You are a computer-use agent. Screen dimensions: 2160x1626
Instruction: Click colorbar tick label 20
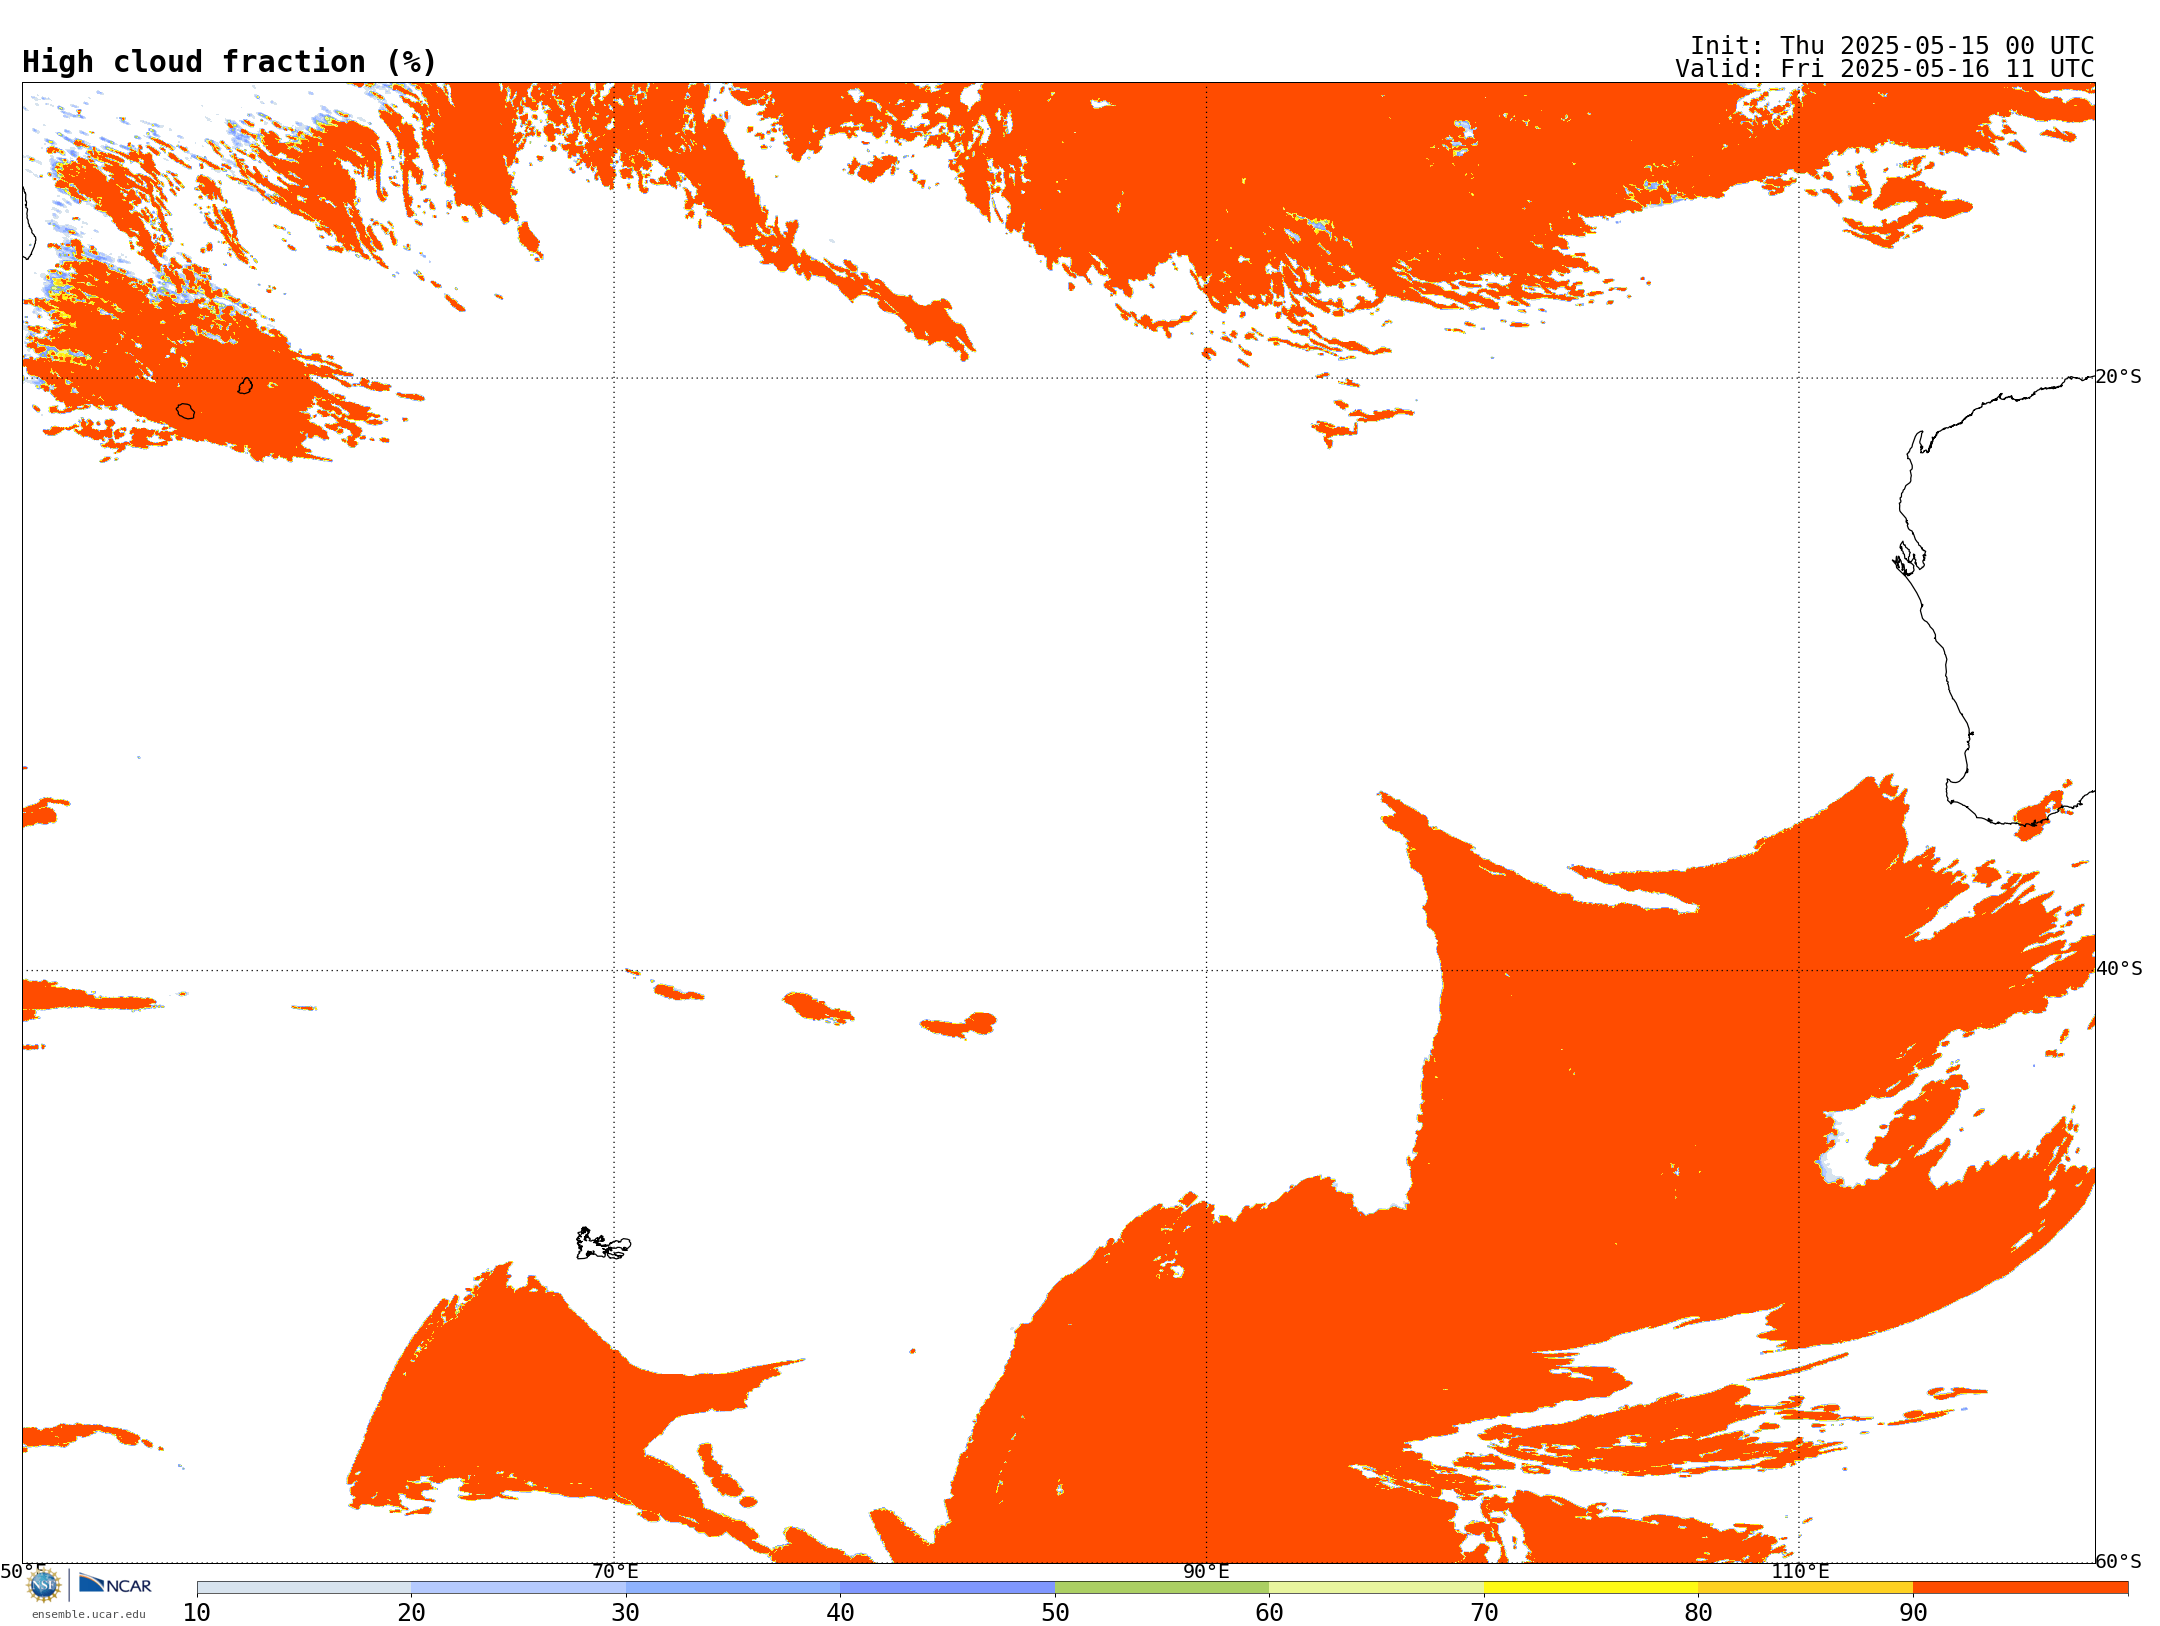tap(411, 1613)
